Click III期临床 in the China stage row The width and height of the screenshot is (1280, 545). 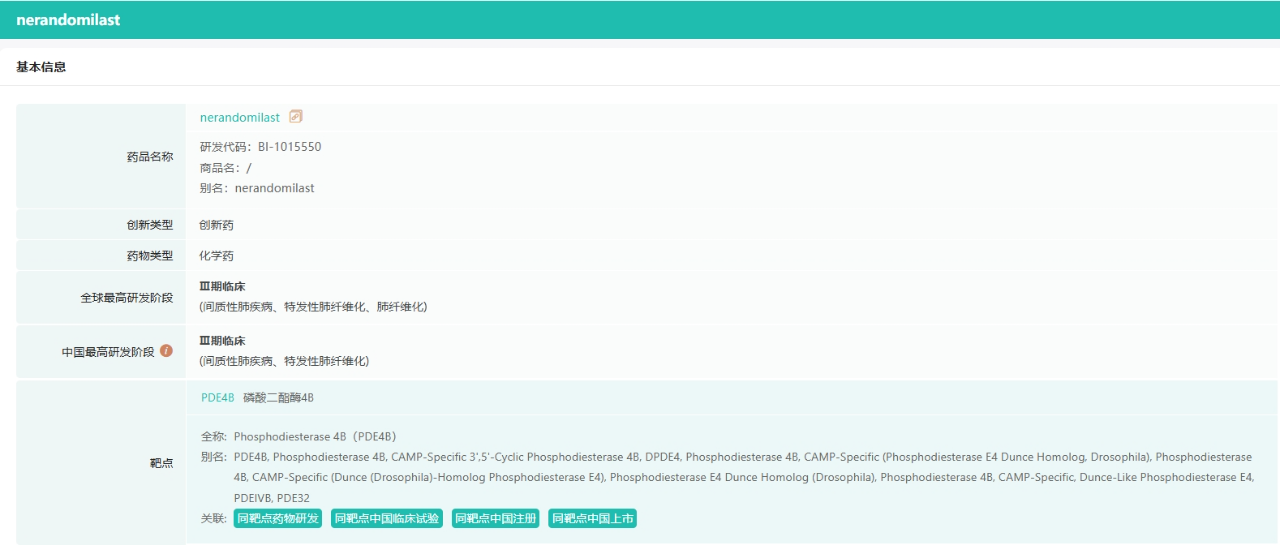click(222, 341)
